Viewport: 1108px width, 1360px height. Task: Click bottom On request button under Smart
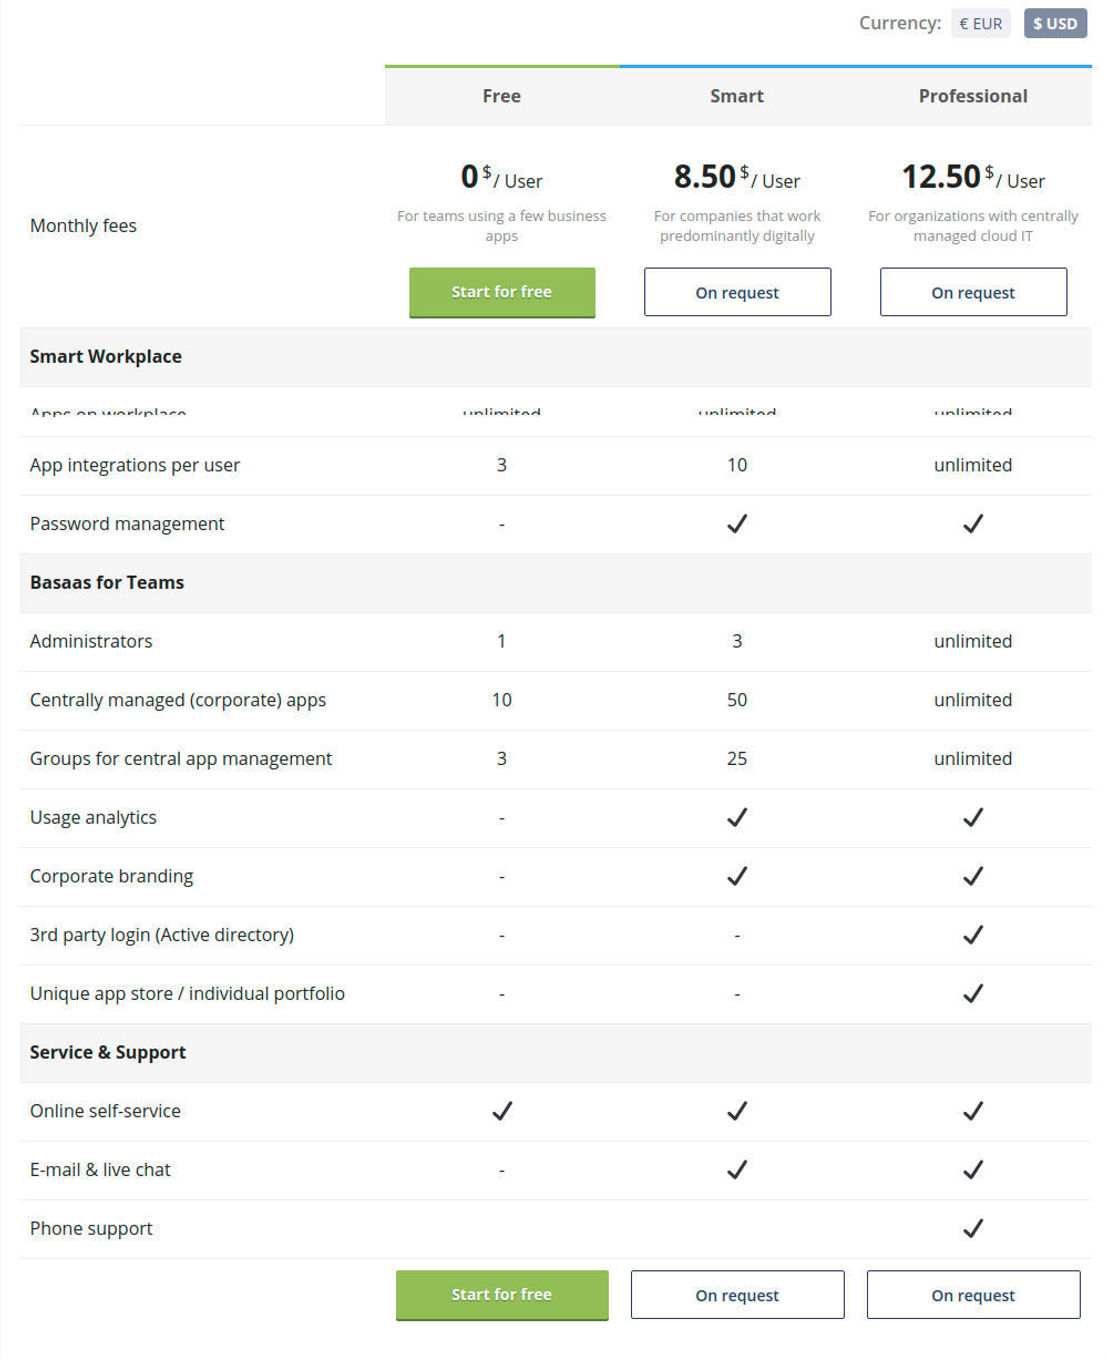click(737, 1295)
